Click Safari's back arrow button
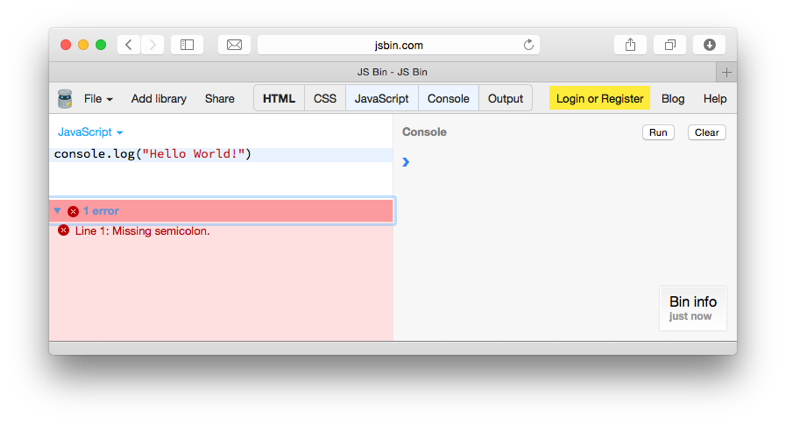The width and height of the screenshot is (786, 425). (x=129, y=45)
